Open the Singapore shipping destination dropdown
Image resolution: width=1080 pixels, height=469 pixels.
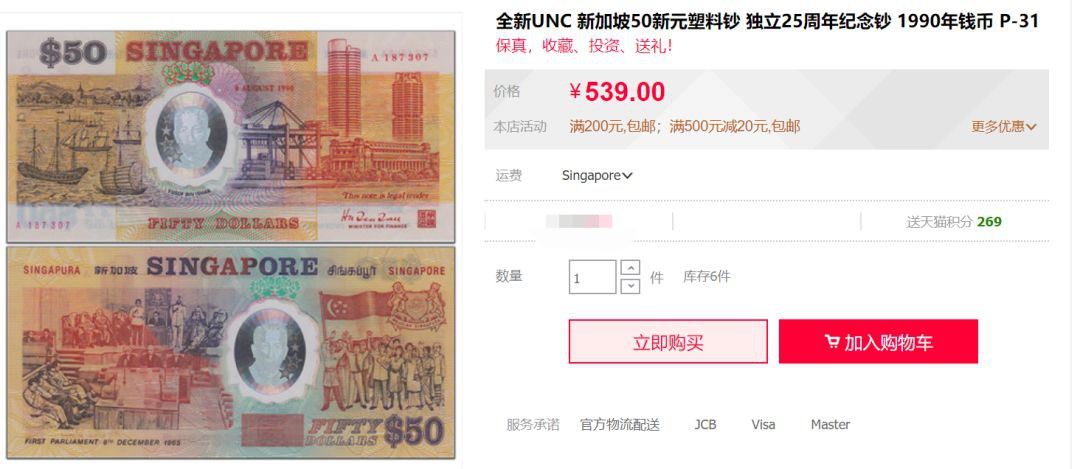pos(597,176)
